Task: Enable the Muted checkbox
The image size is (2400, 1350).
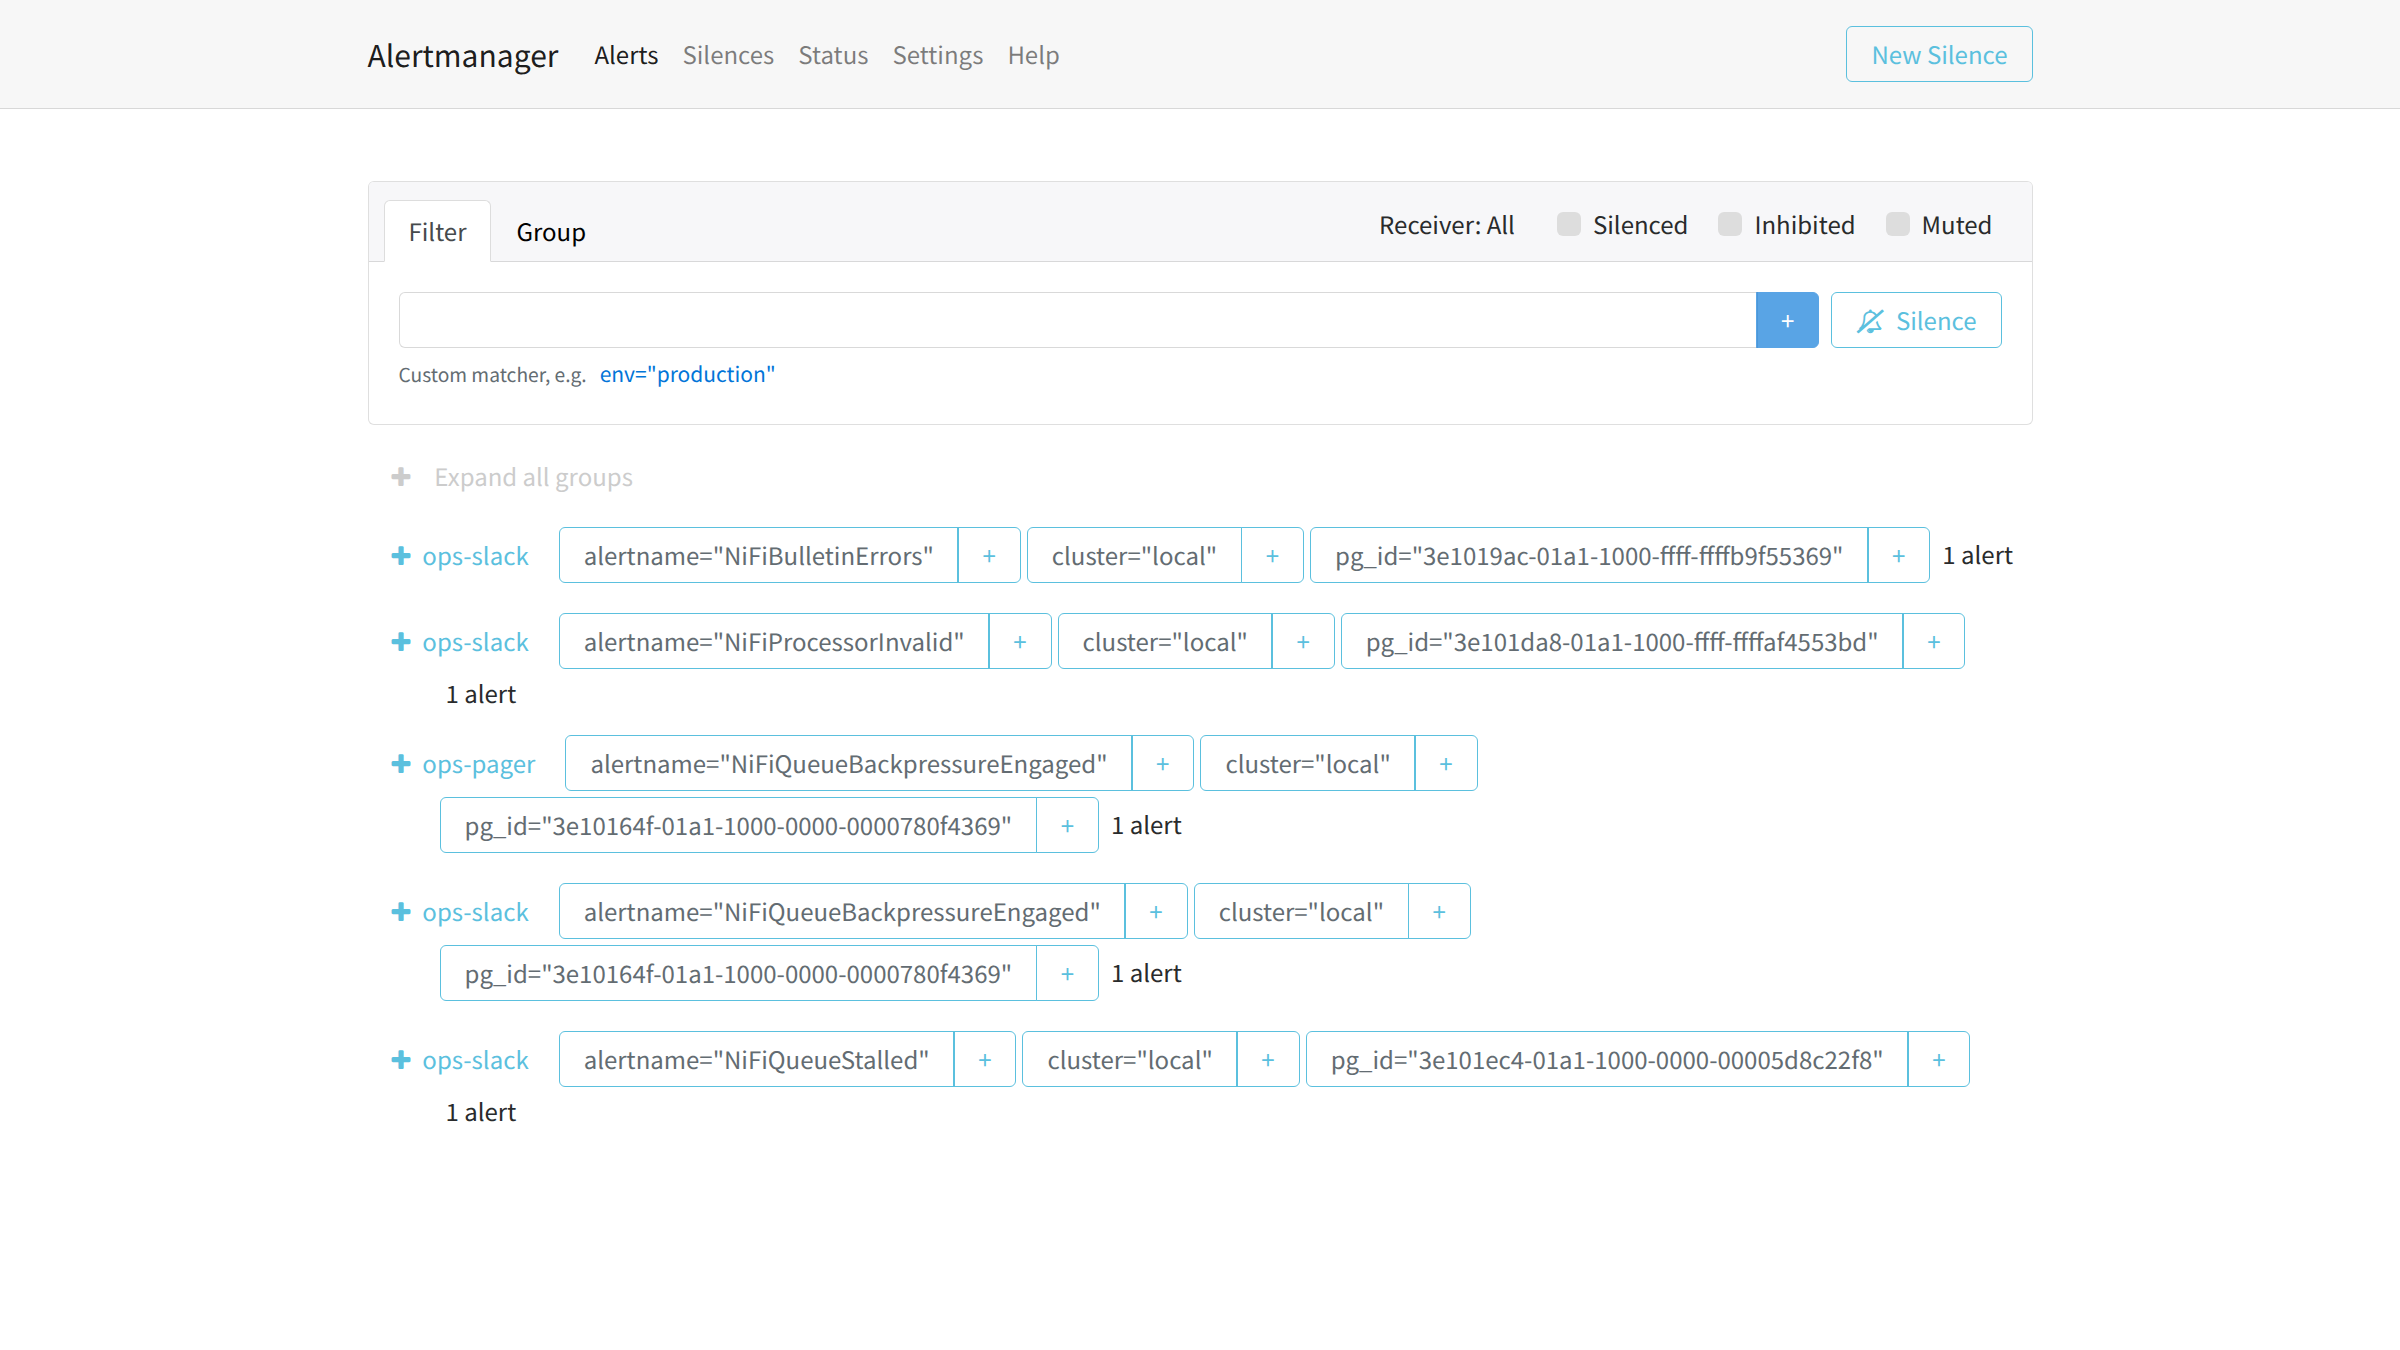Action: pyautogui.click(x=1898, y=224)
